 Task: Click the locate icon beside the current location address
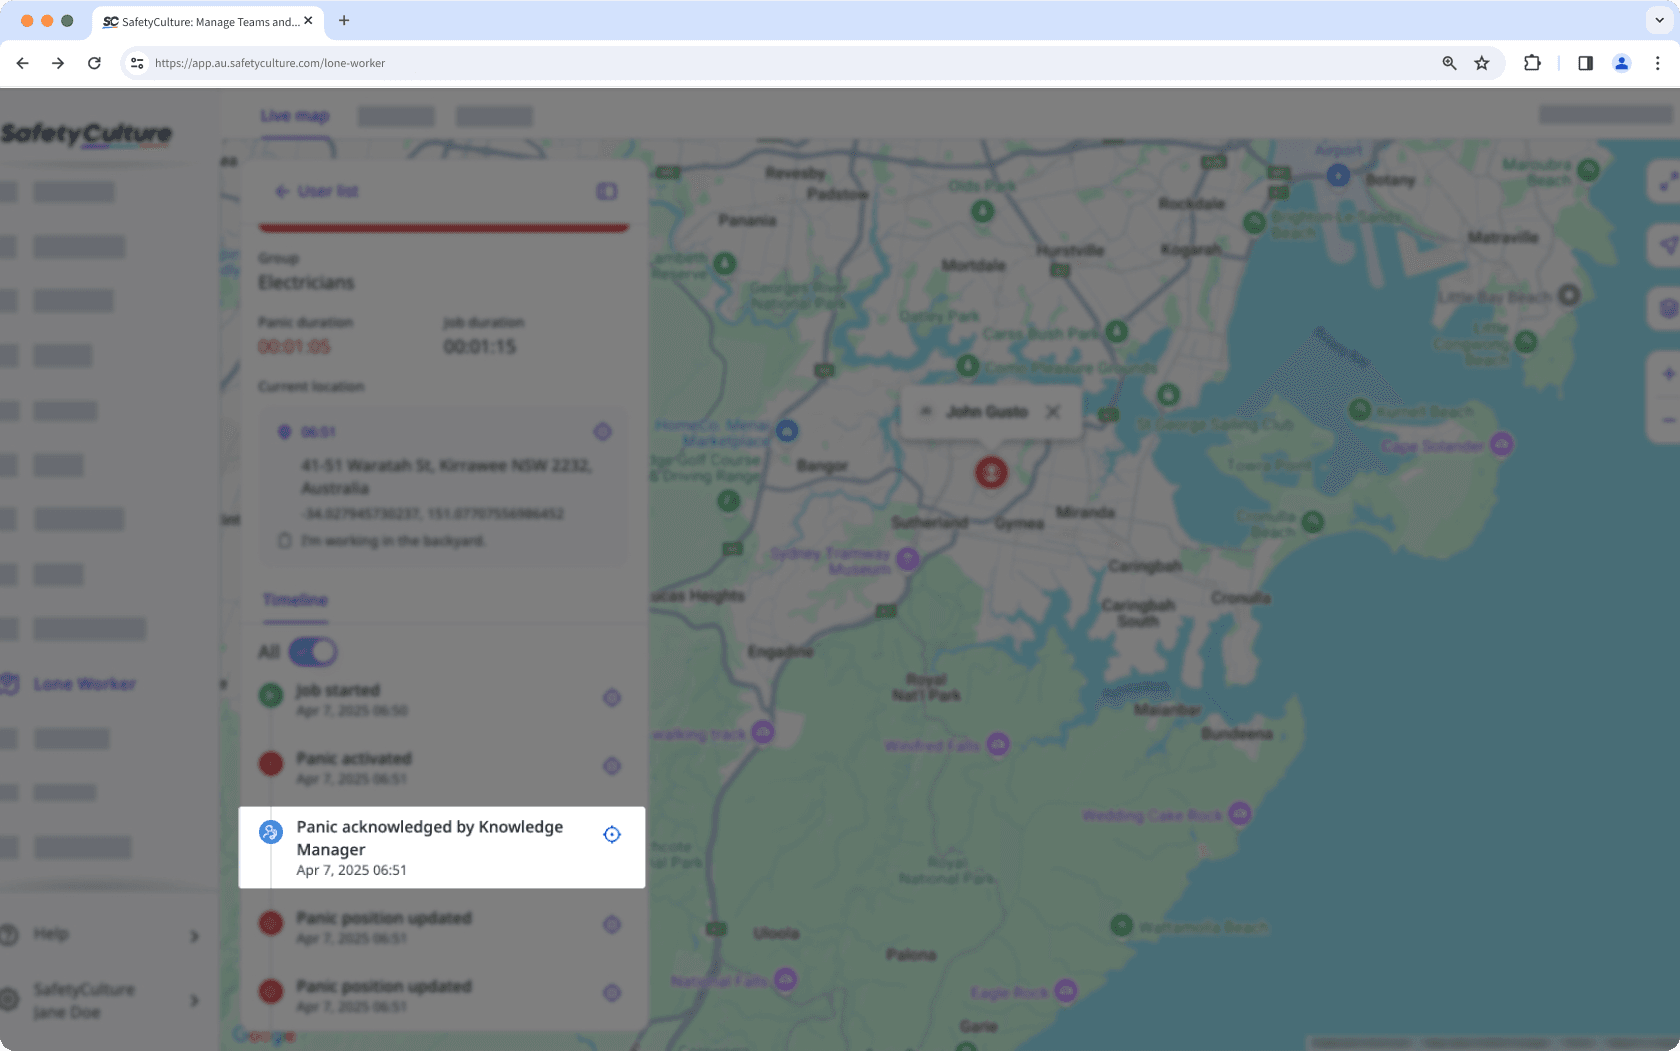[x=602, y=431]
